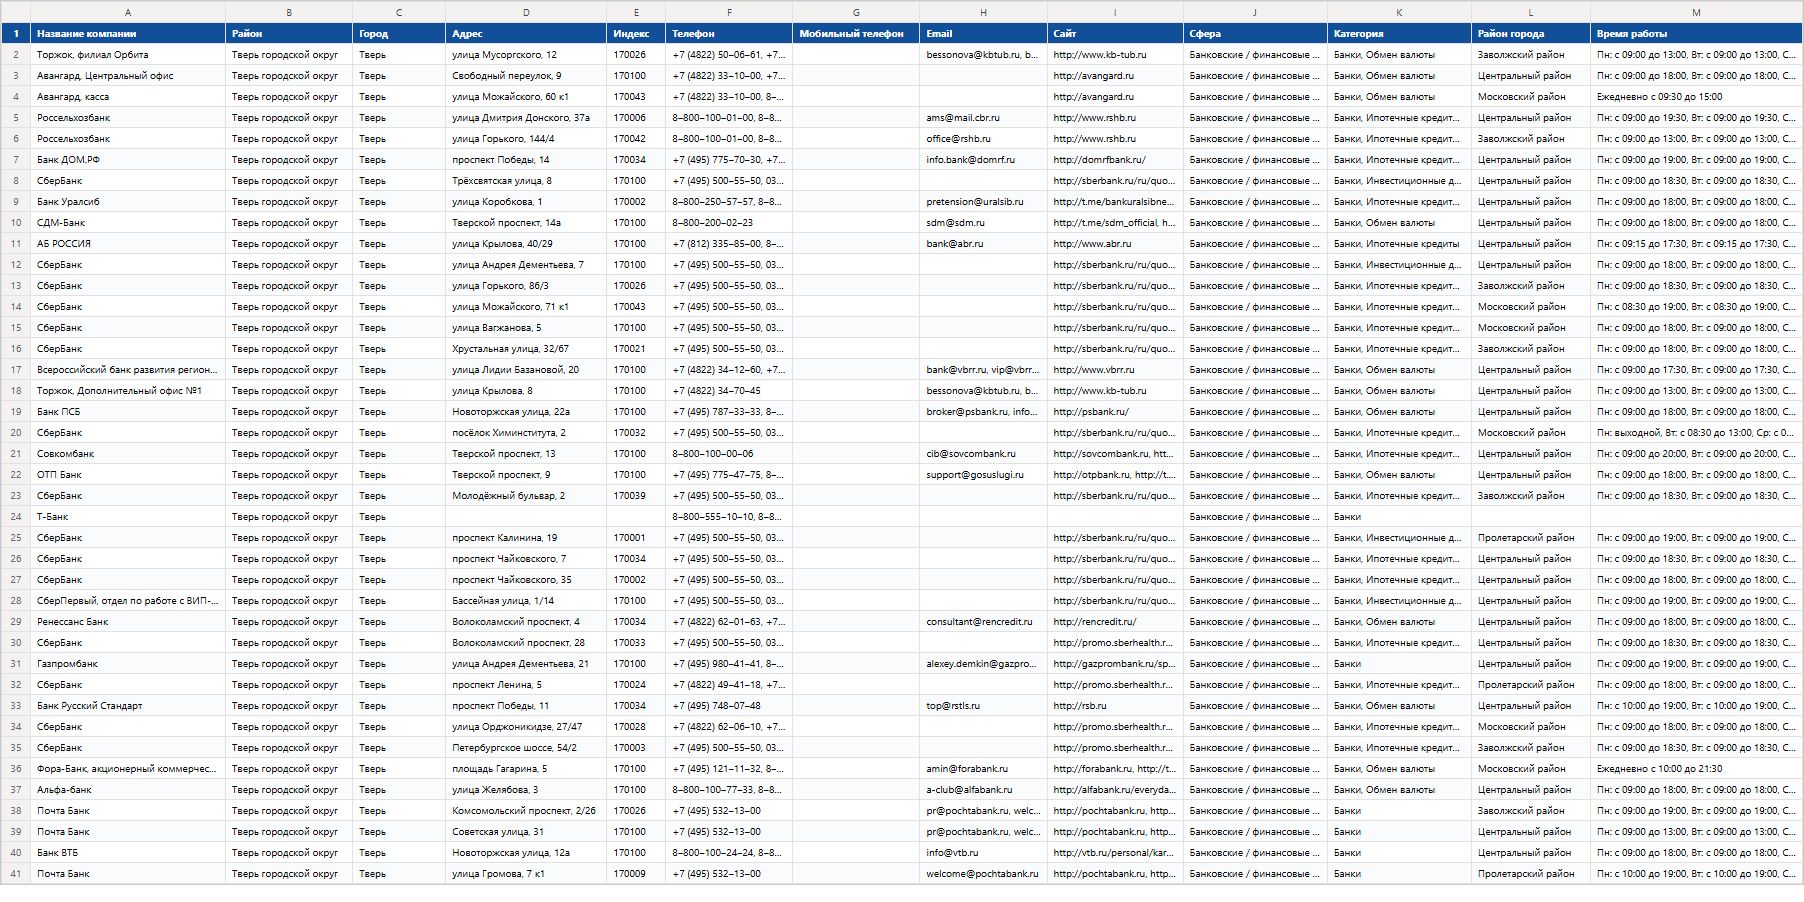Click address 'улица Громова, 7 к1'
This screenshot has width=1804, height=902.
(526, 874)
